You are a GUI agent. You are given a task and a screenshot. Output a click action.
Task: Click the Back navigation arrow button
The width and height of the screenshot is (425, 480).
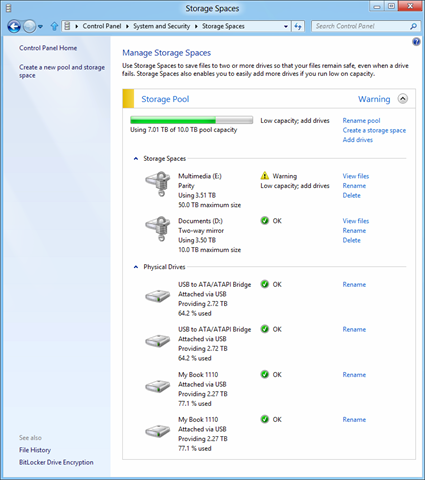tap(14, 26)
